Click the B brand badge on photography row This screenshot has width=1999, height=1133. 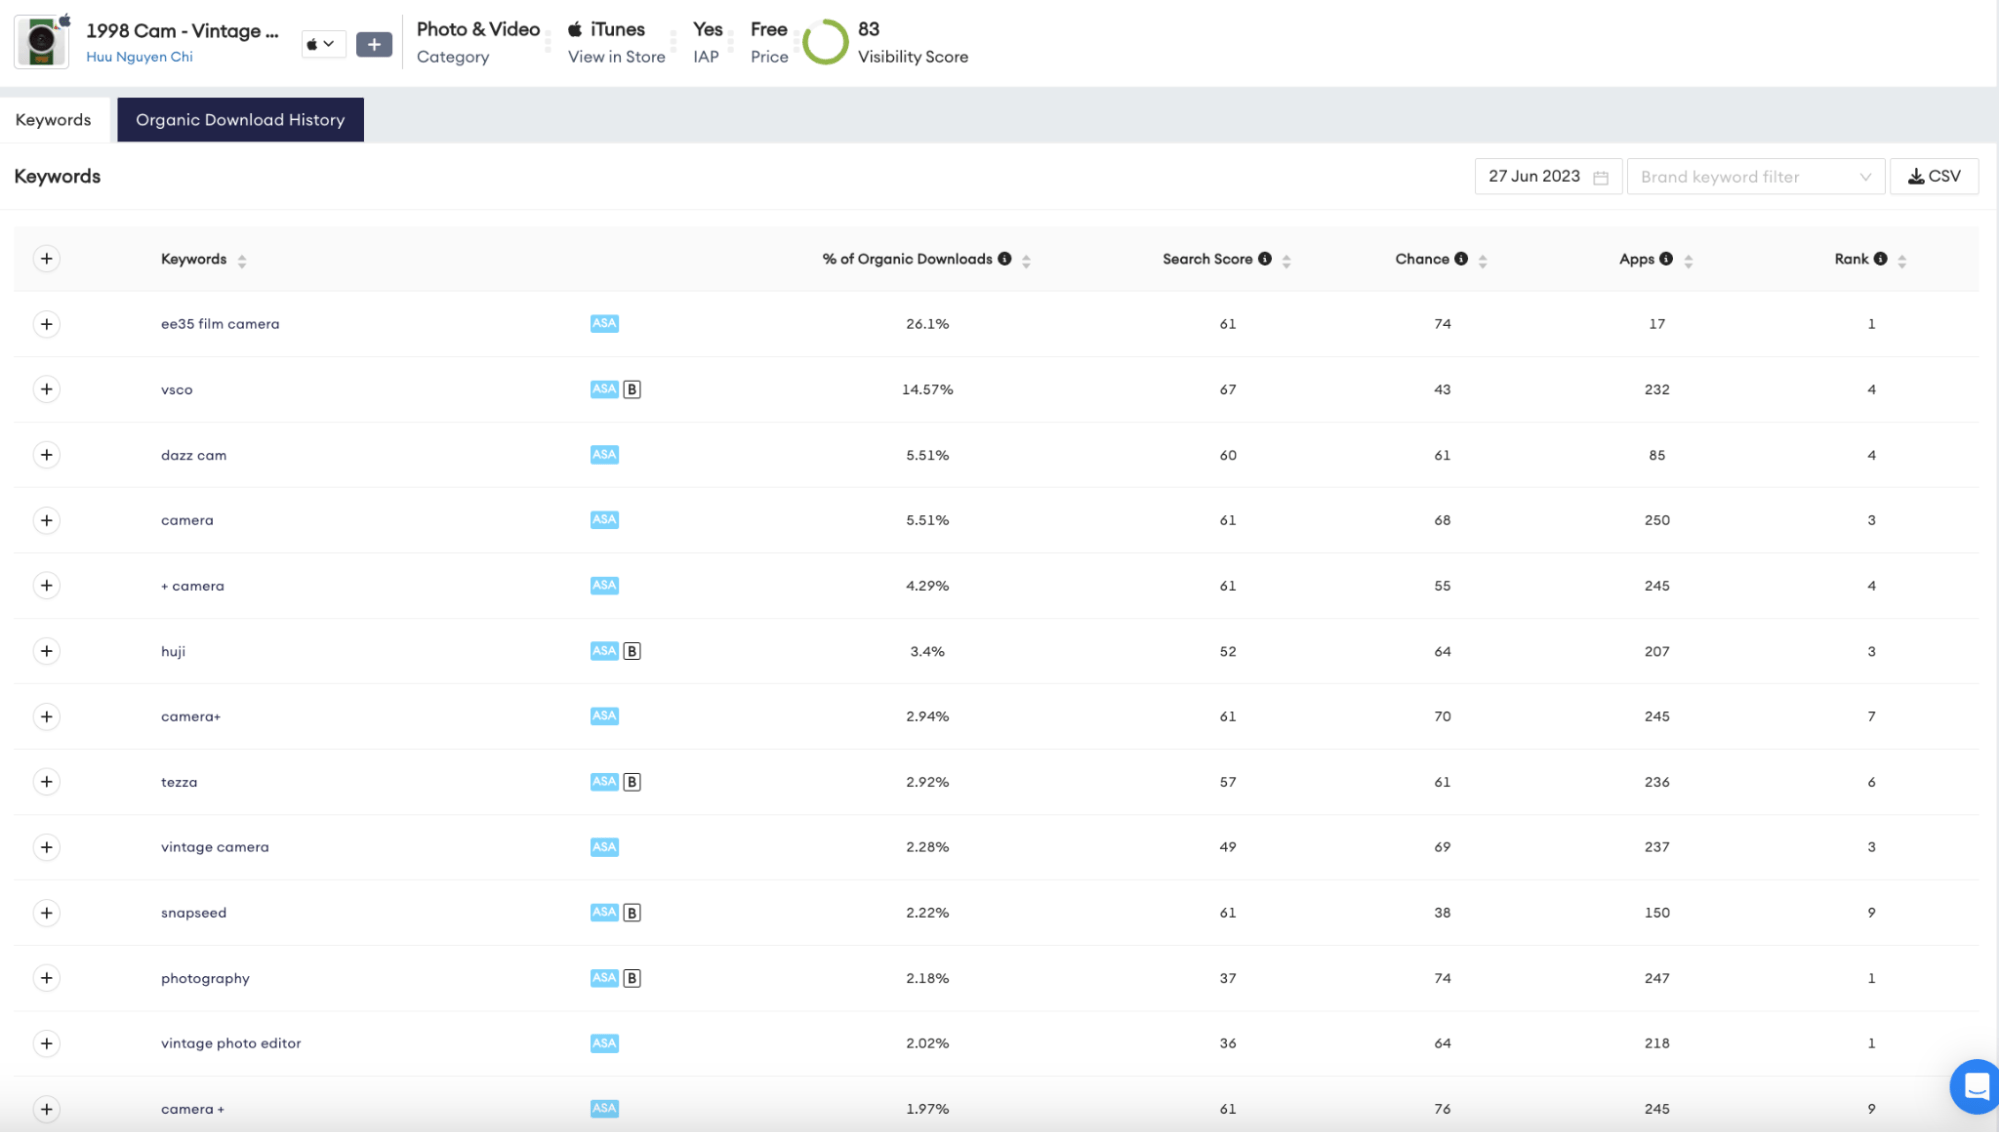click(x=632, y=978)
